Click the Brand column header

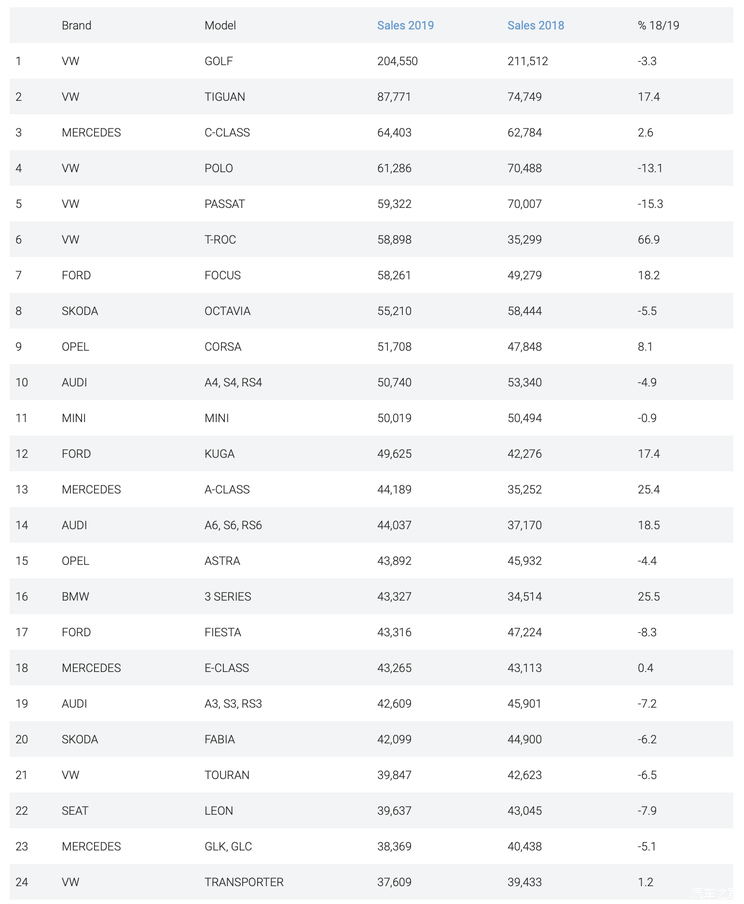(76, 25)
